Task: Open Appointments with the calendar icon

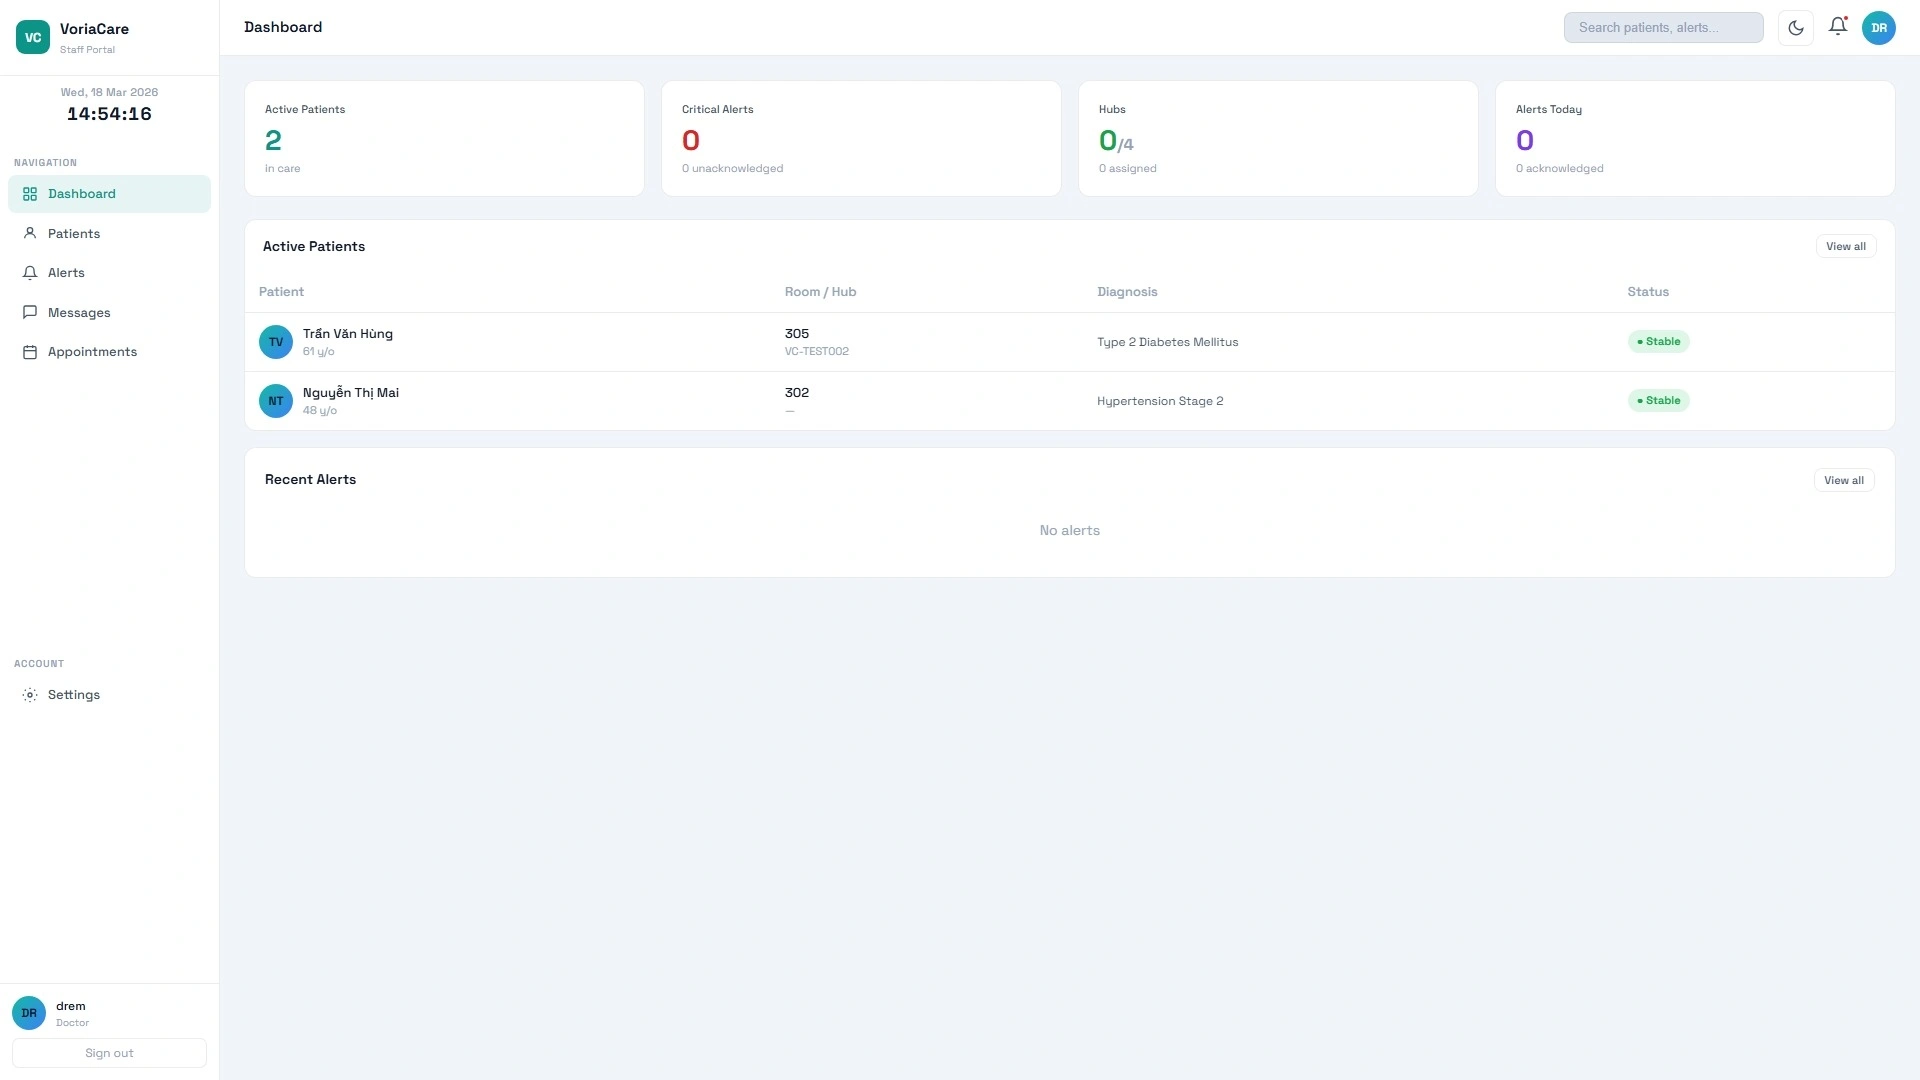Action: pyautogui.click(x=30, y=351)
